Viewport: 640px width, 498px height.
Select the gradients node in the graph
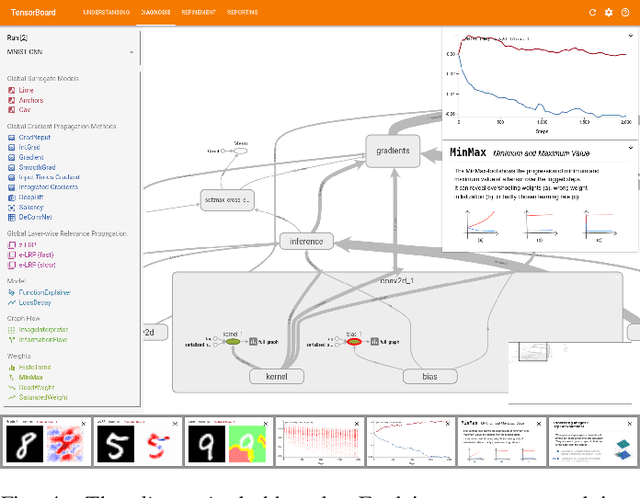tap(392, 151)
